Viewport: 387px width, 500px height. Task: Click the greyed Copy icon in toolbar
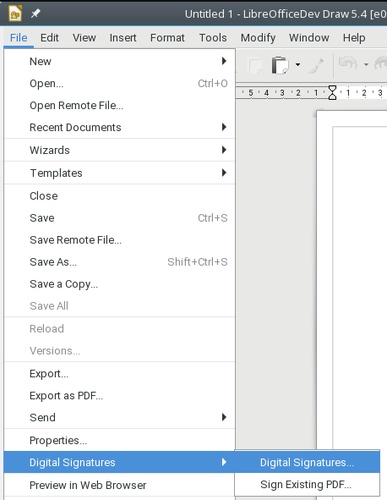pos(256,65)
